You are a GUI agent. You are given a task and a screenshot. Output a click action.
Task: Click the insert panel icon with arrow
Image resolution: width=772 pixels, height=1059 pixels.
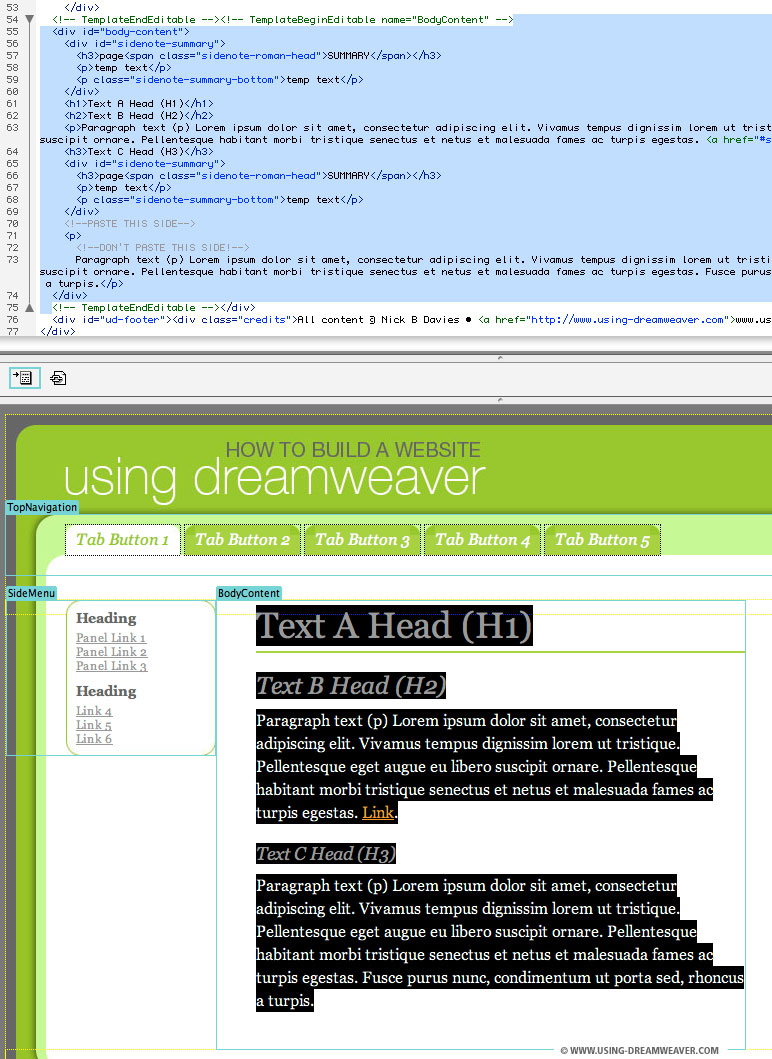click(25, 378)
